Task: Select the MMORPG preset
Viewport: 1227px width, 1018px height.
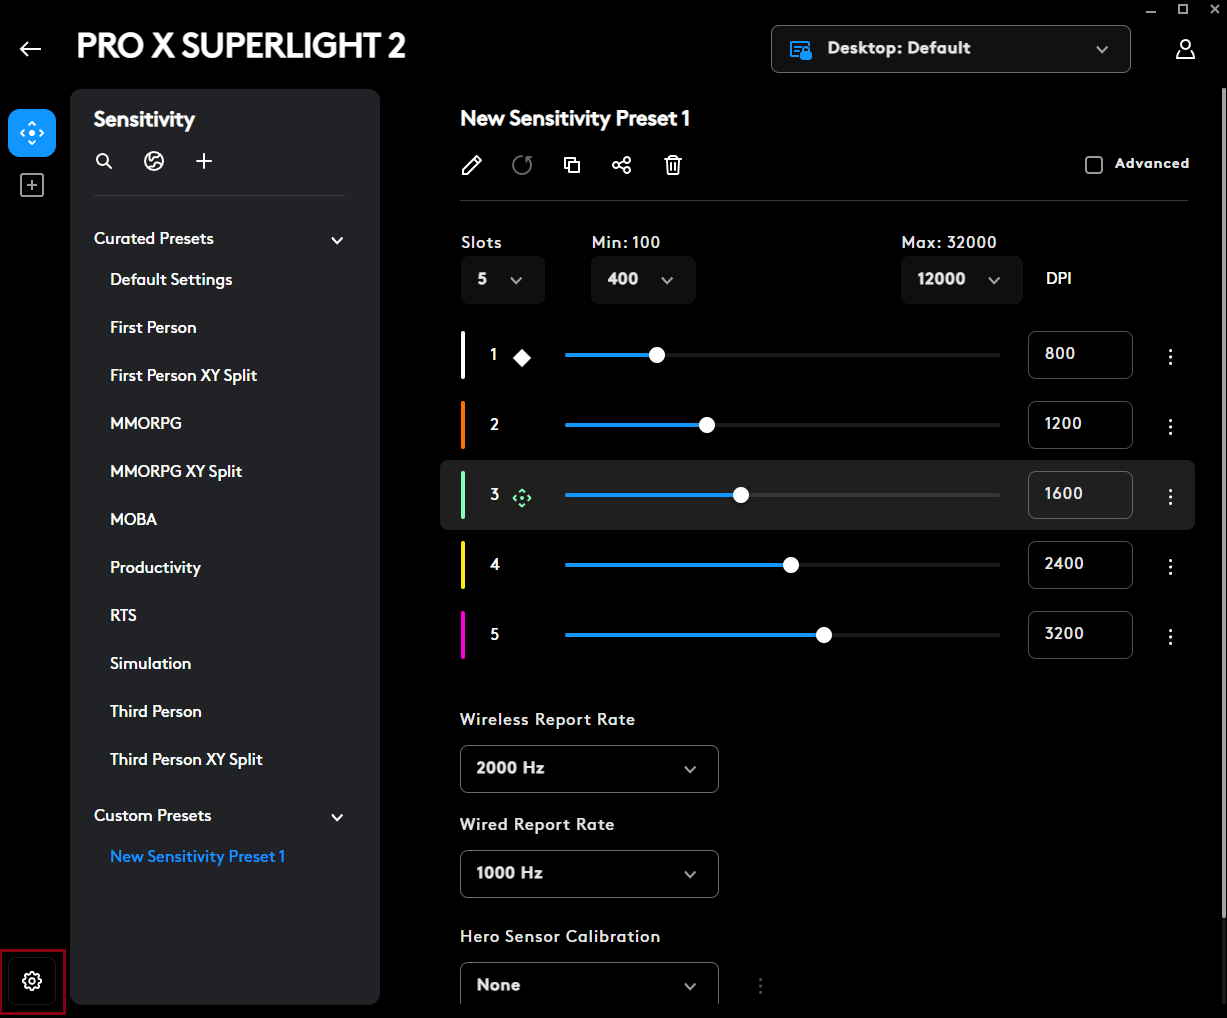Action: [146, 423]
